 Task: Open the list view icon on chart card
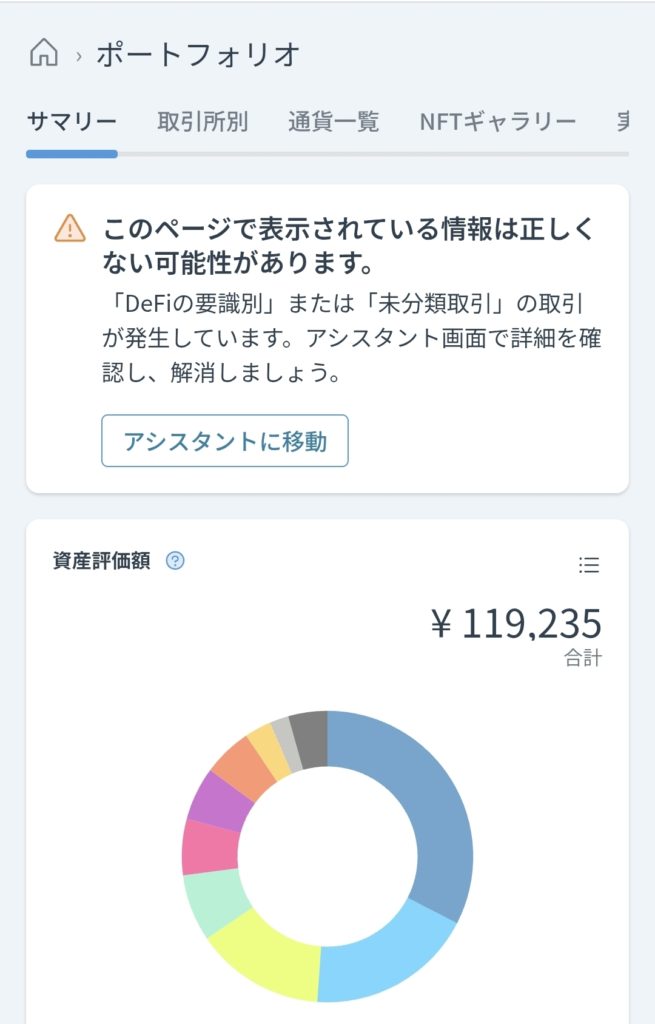589,566
